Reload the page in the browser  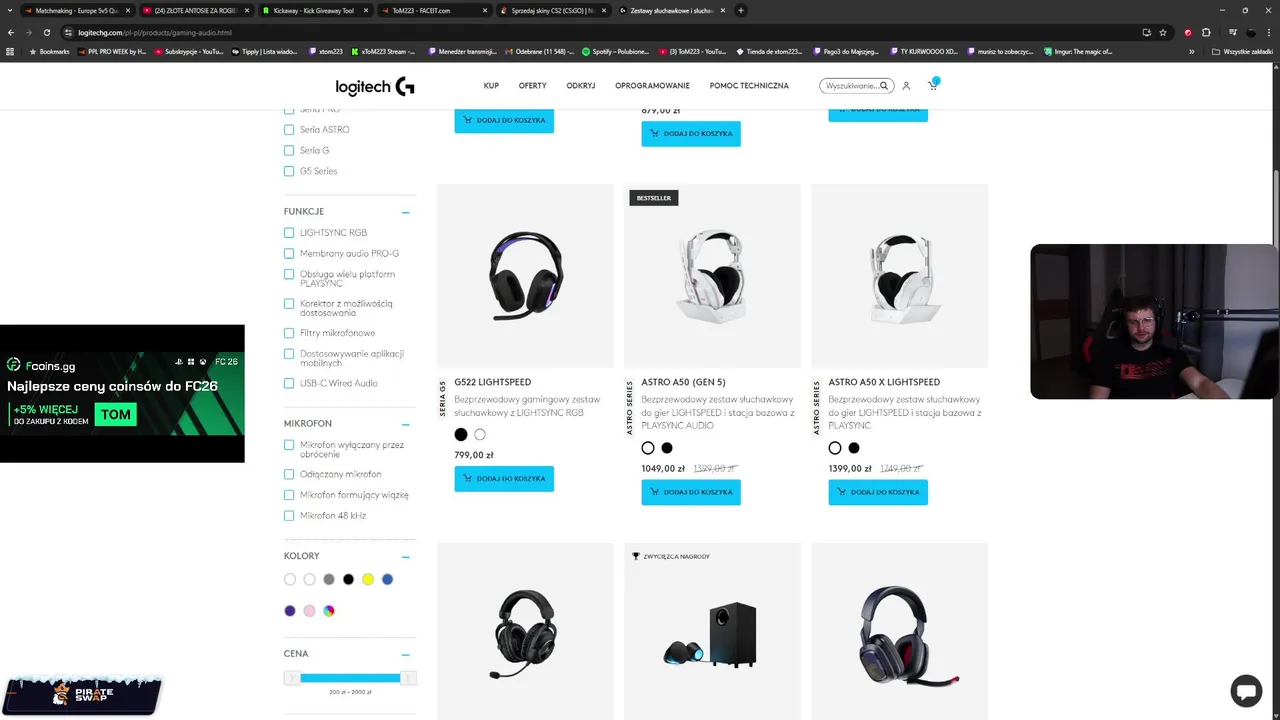coord(47,32)
